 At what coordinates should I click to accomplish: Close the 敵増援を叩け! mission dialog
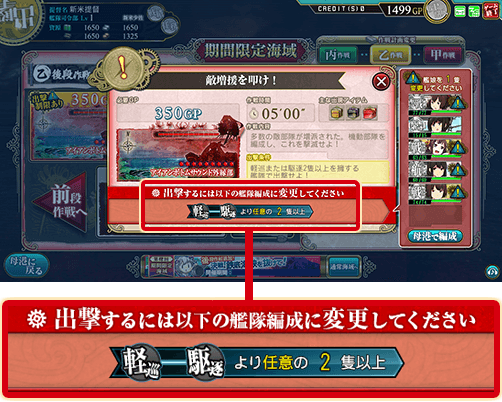point(381,81)
